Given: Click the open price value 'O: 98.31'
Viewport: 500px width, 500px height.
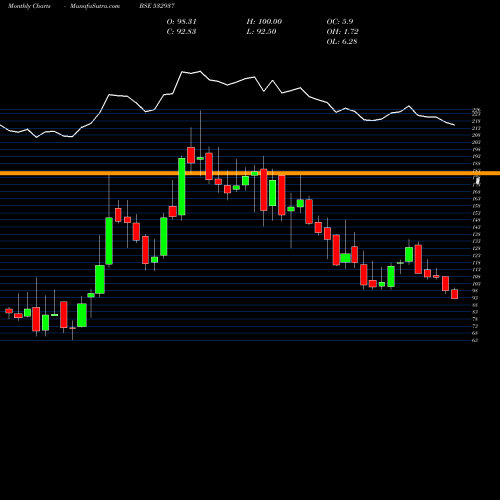Looking at the screenshot, I should [x=182, y=22].
